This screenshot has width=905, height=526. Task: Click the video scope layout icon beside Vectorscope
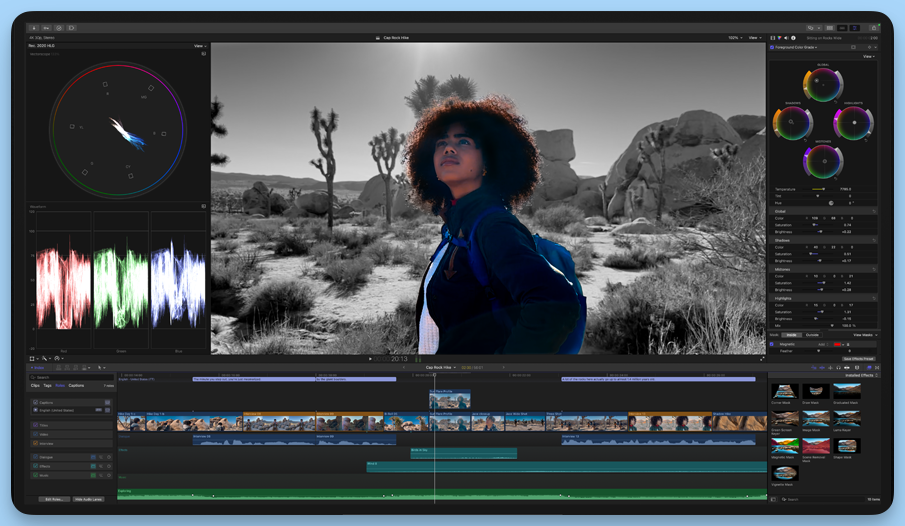tap(204, 54)
